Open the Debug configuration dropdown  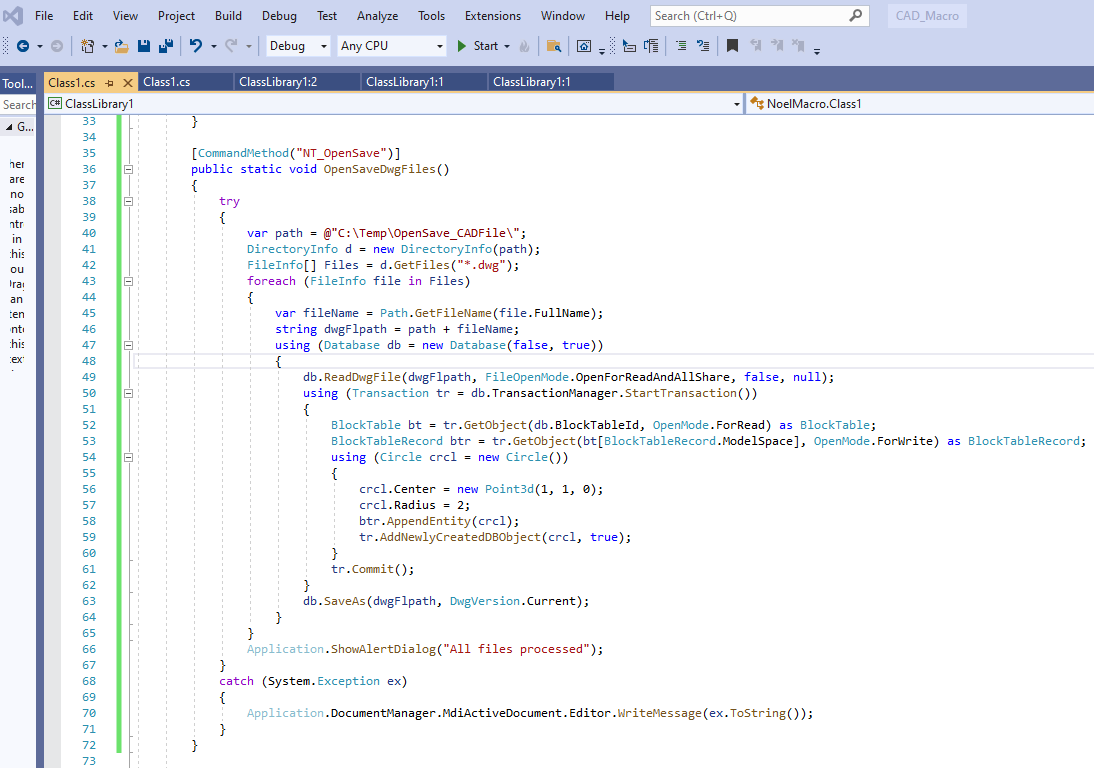(323, 46)
